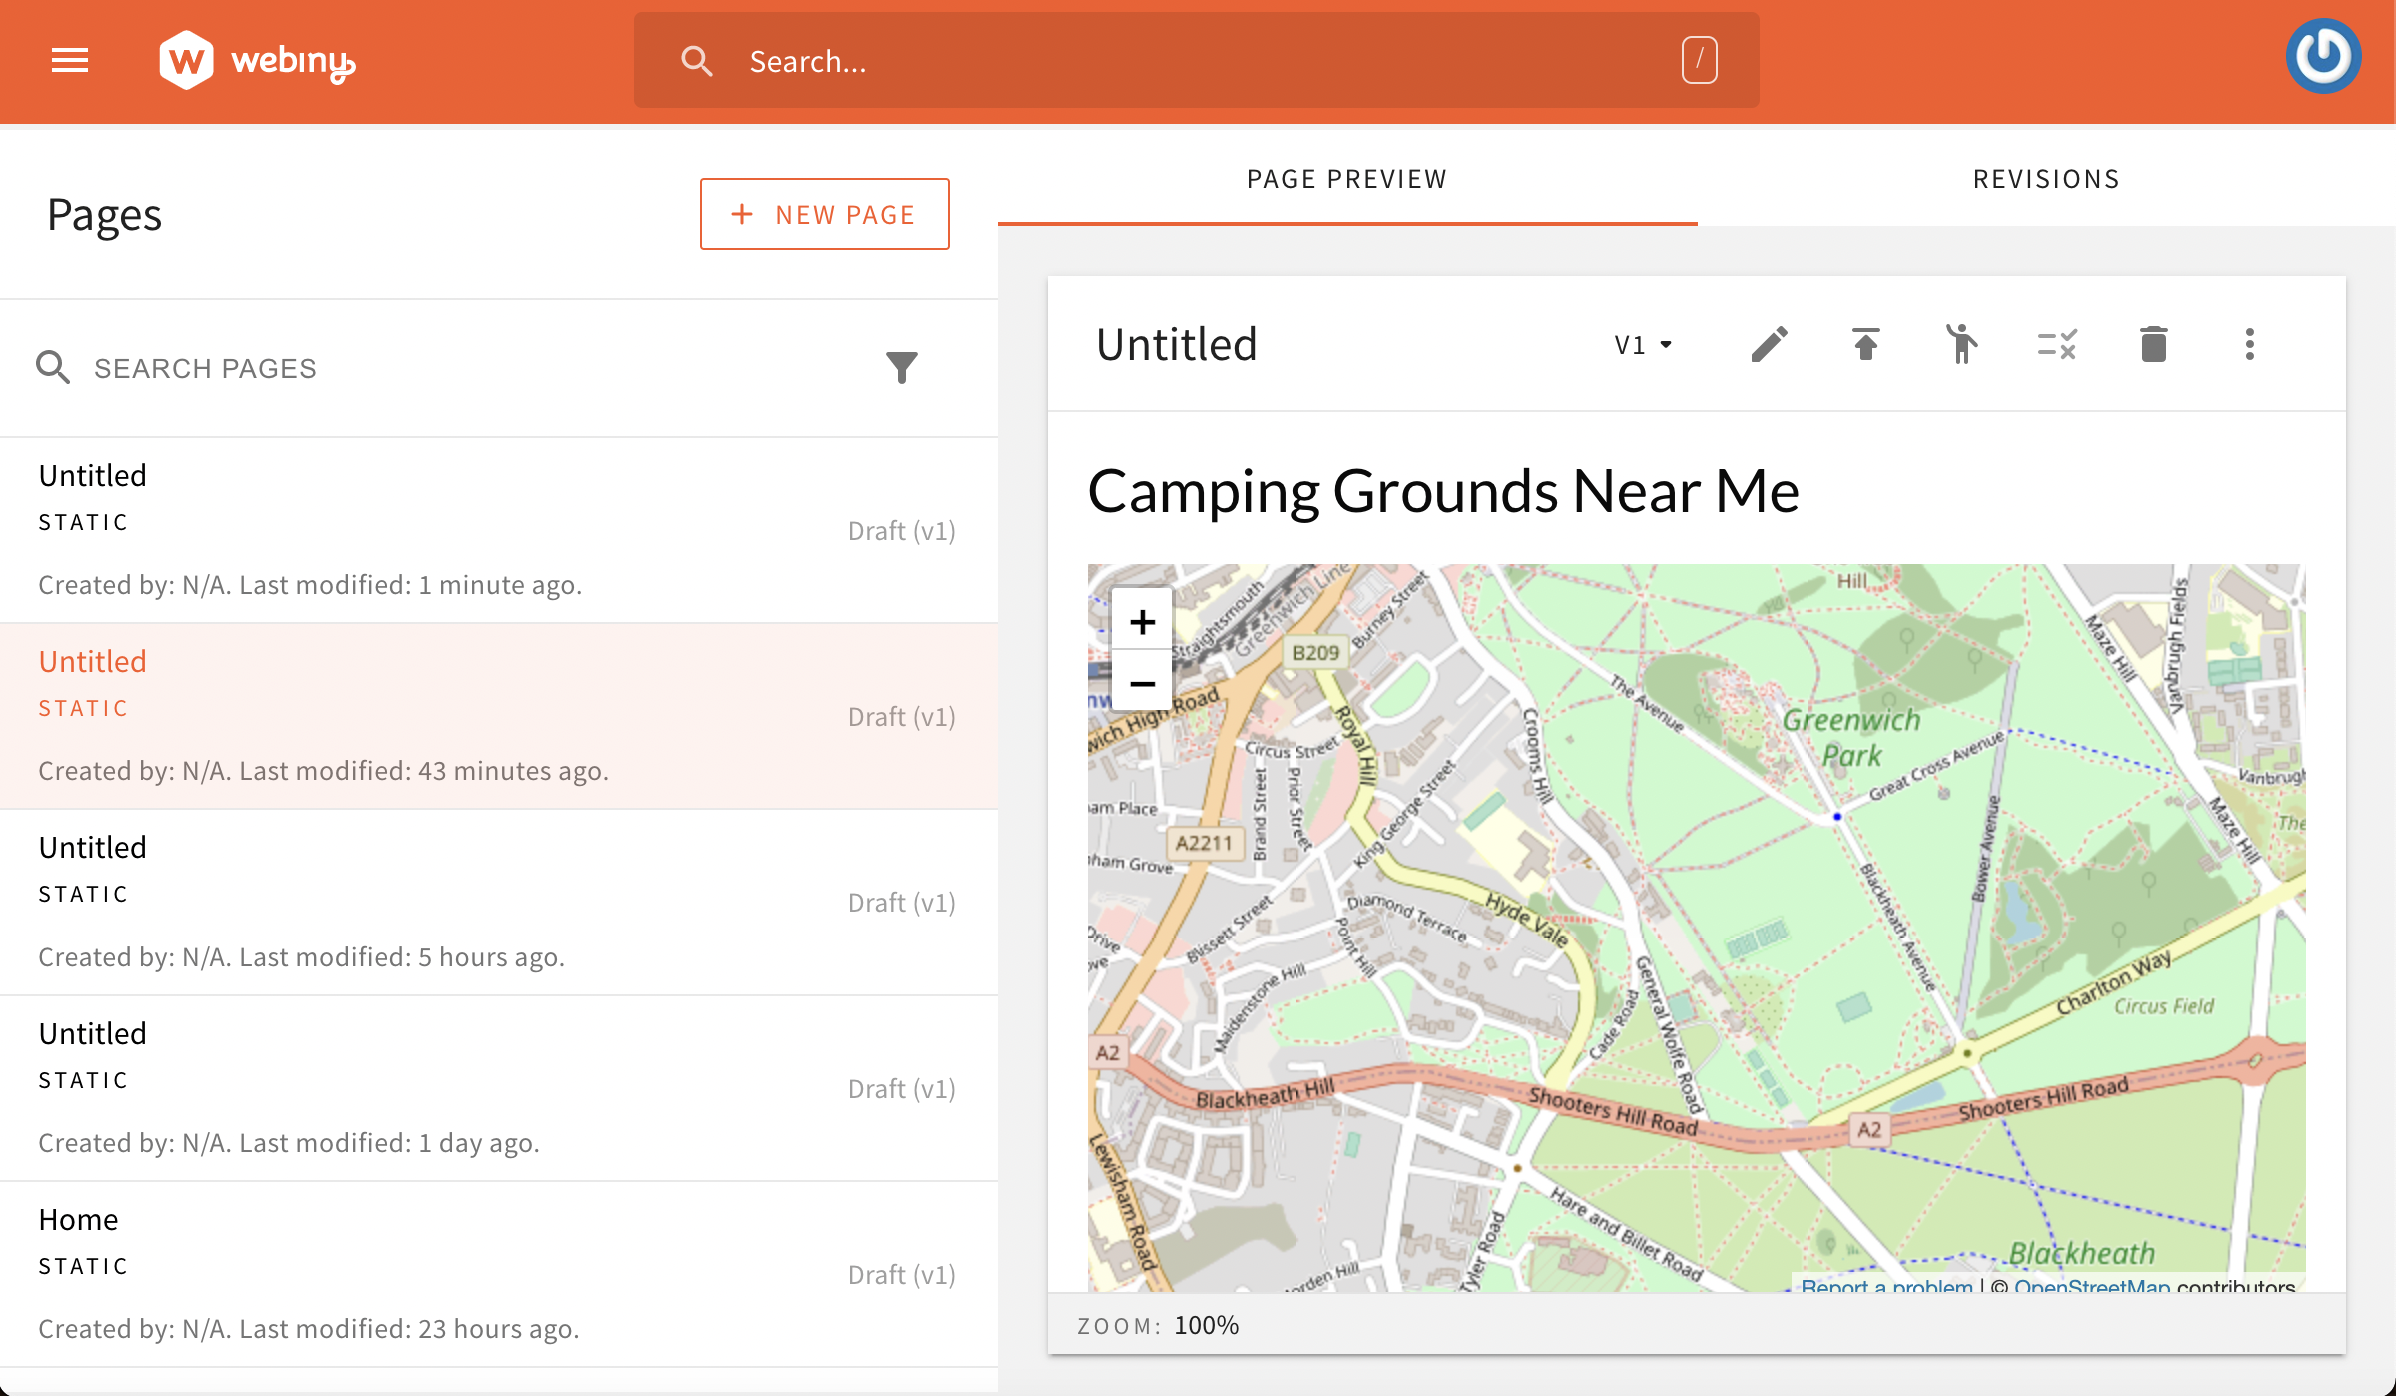Open the three-dot more options menu
Screen dimensions: 2396x1396
(2249, 345)
